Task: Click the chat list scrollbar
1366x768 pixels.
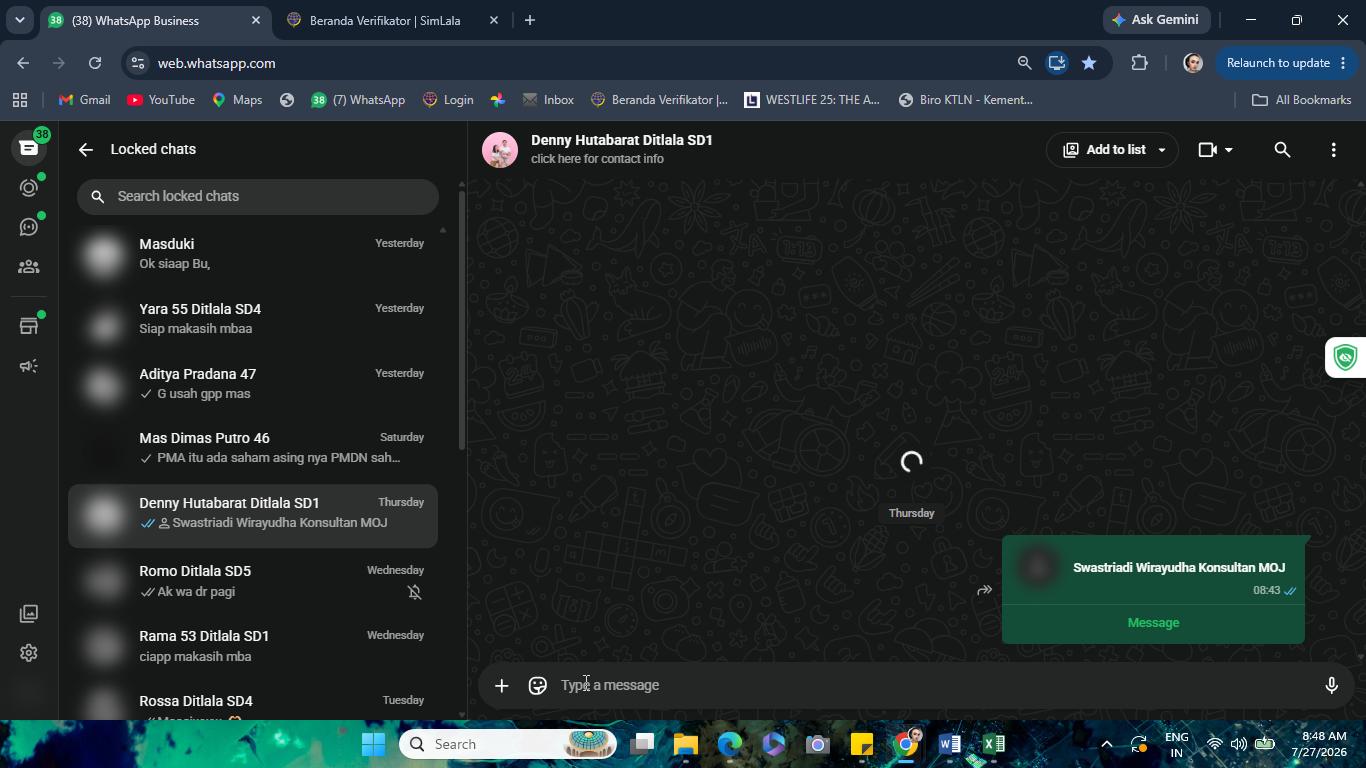Action: point(461,320)
